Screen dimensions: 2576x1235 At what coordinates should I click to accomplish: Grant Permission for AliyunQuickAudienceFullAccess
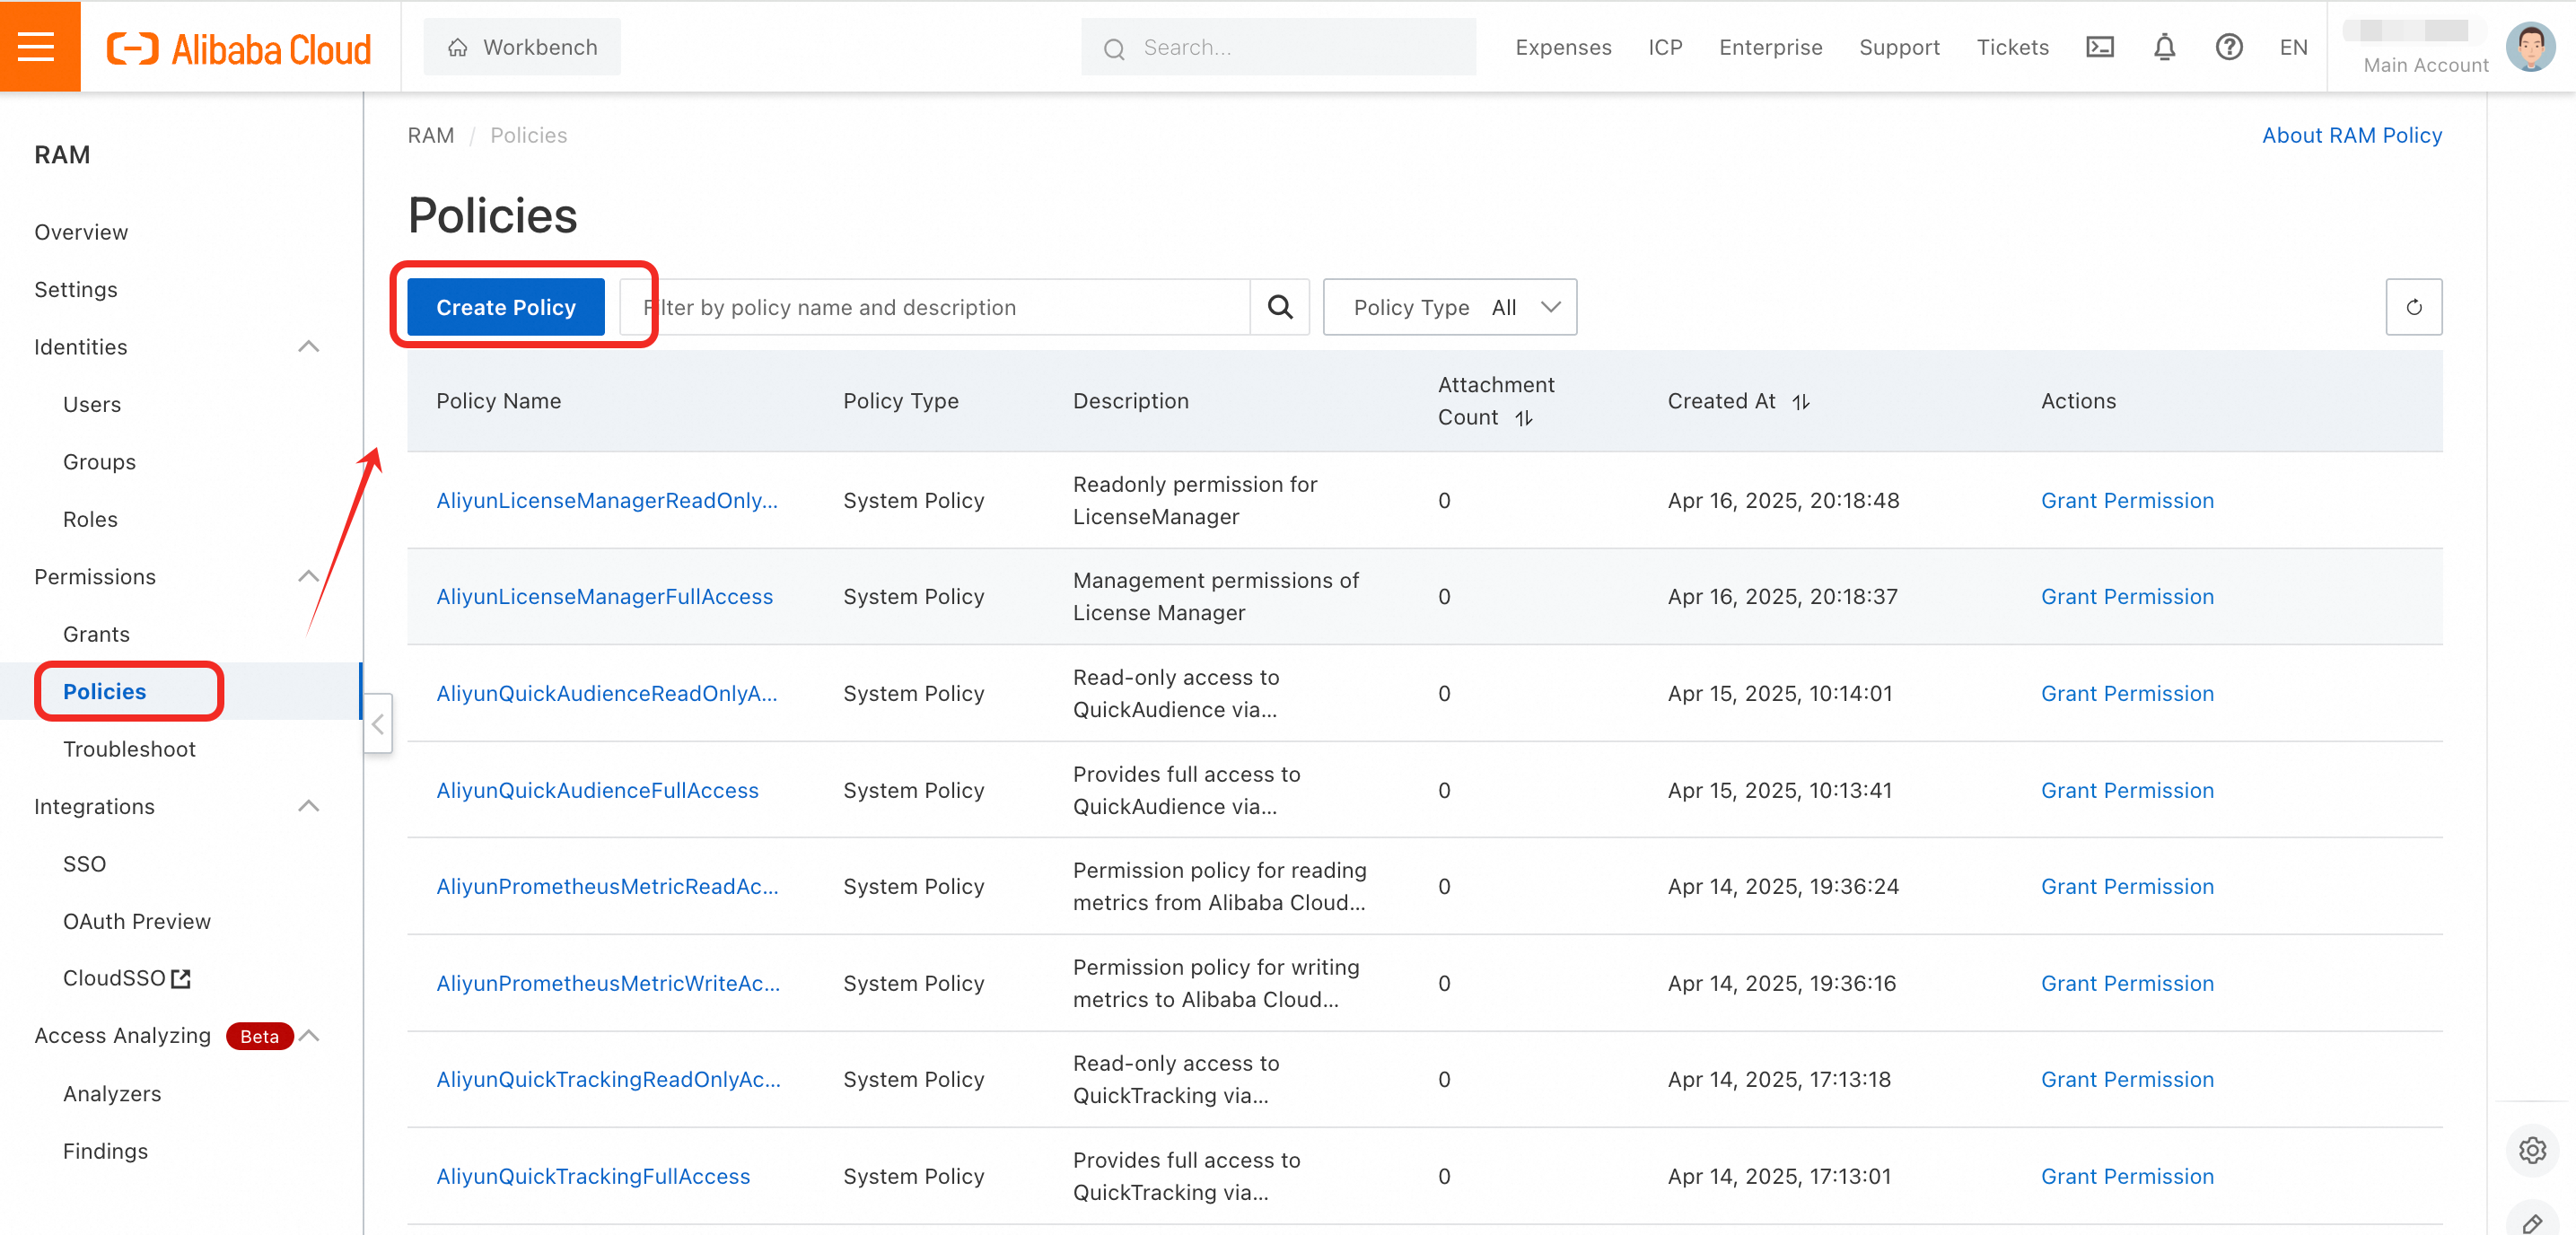2127,790
